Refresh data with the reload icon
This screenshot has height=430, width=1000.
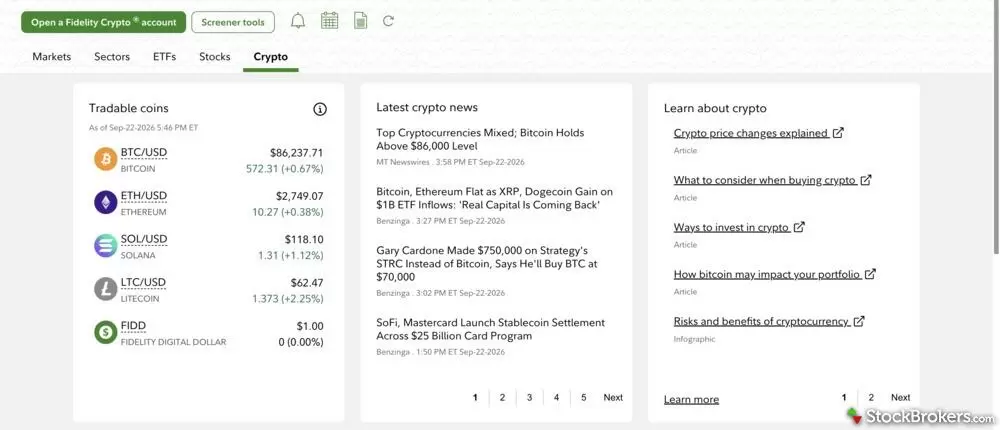(x=388, y=21)
